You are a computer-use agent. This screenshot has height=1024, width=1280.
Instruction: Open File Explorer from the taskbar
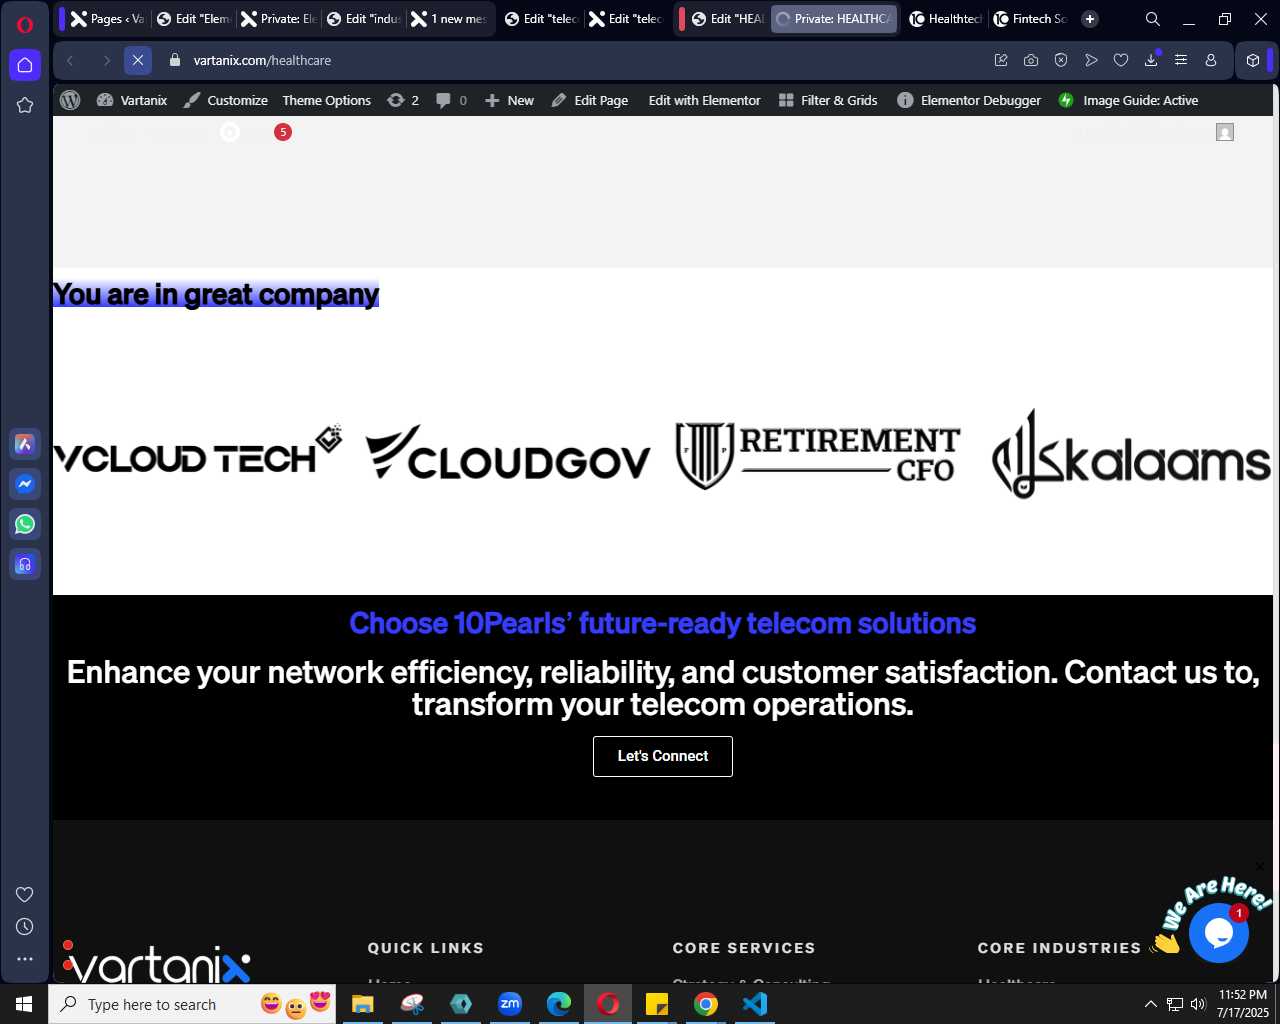point(362,1004)
